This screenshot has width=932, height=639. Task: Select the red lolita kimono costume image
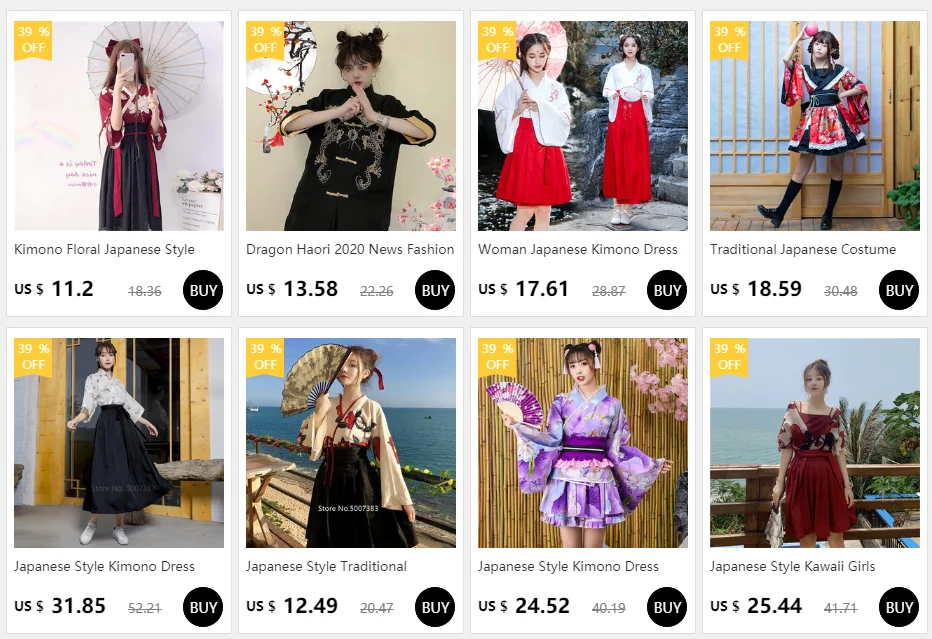pyautogui.click(x=814, y=126)
